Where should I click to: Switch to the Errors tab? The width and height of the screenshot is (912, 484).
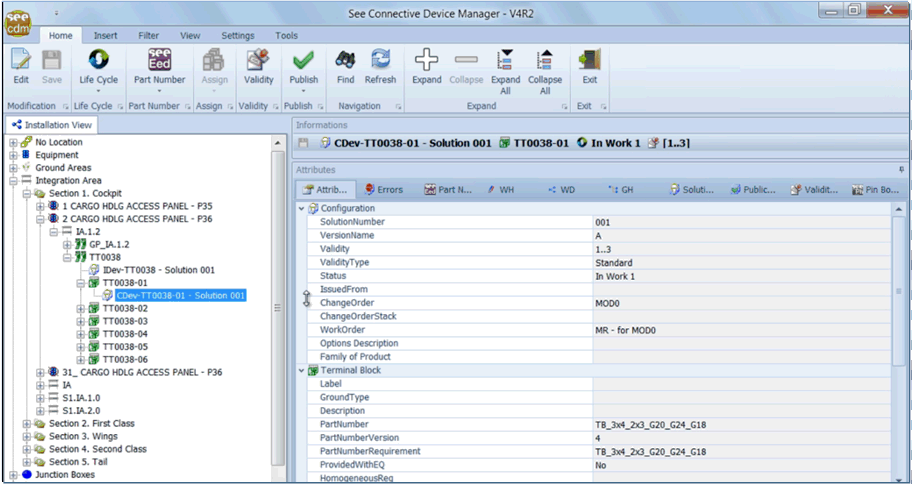pos(383,190)
